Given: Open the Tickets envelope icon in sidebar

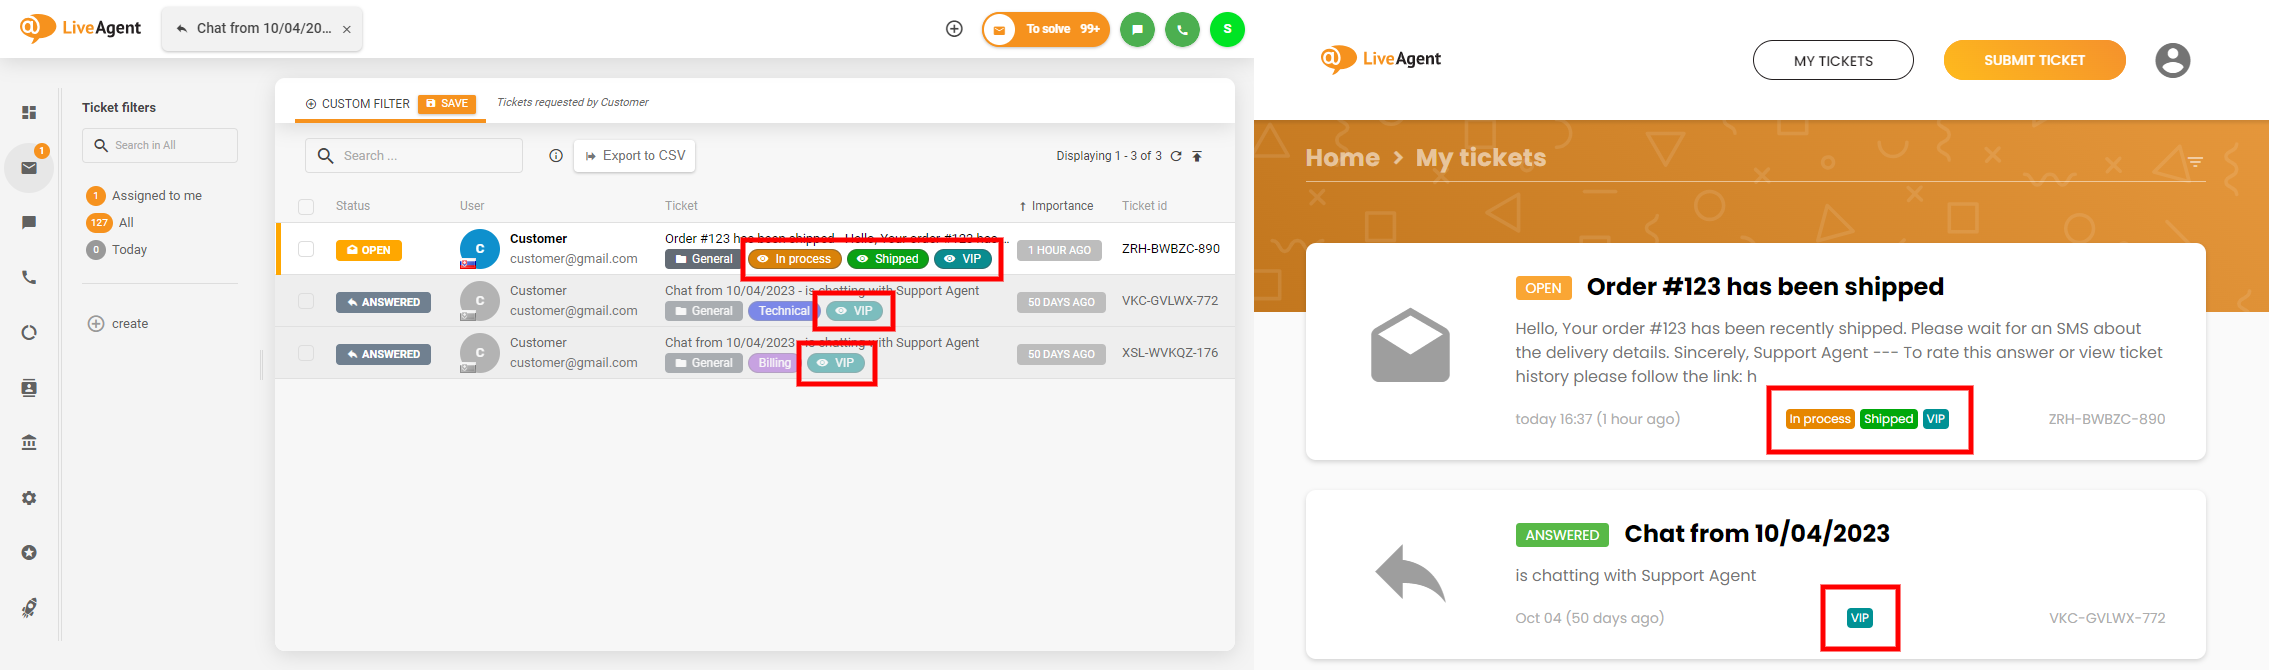Looking at the screenshot, I should [29, 168].
